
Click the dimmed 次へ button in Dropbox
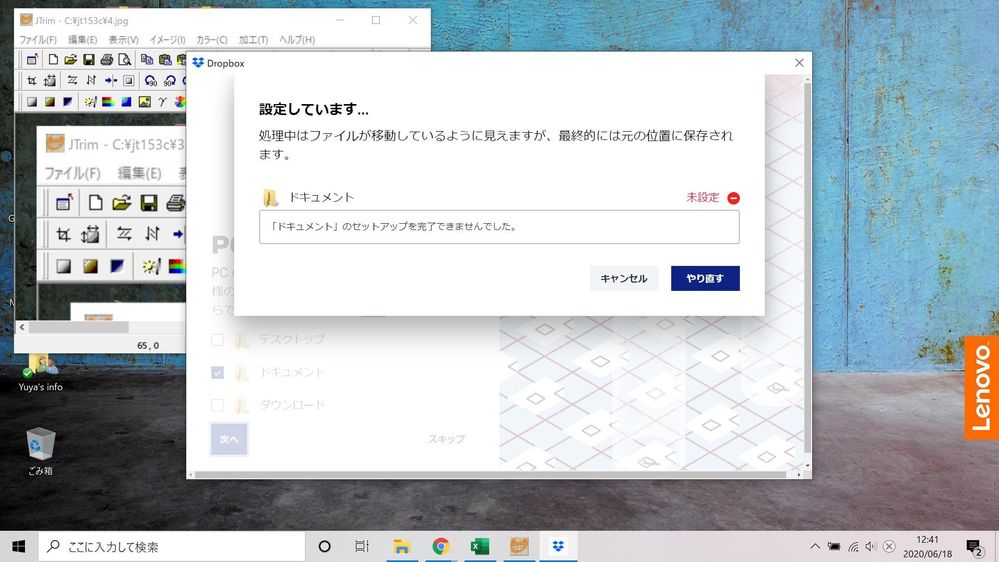click(x=229, y=439)
